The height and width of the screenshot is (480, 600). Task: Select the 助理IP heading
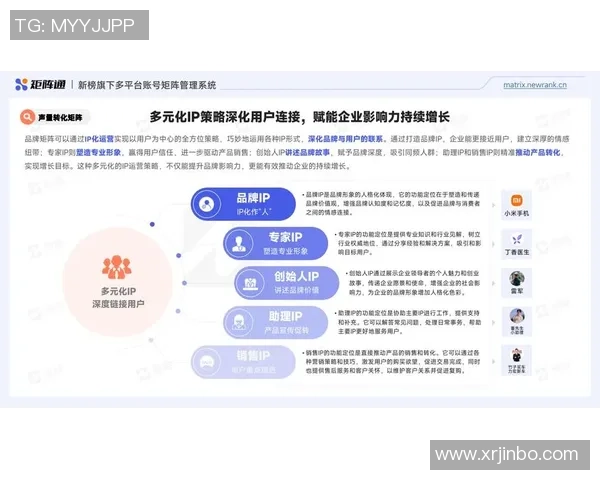coord(285,317)
